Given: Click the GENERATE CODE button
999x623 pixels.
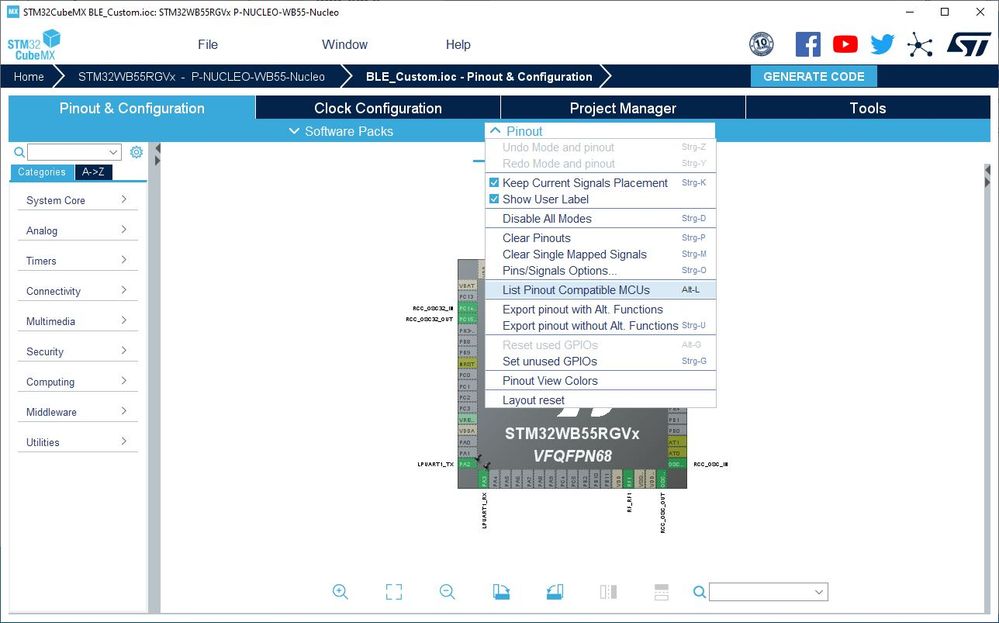Looking at the screenshot, I should [814, 76].
